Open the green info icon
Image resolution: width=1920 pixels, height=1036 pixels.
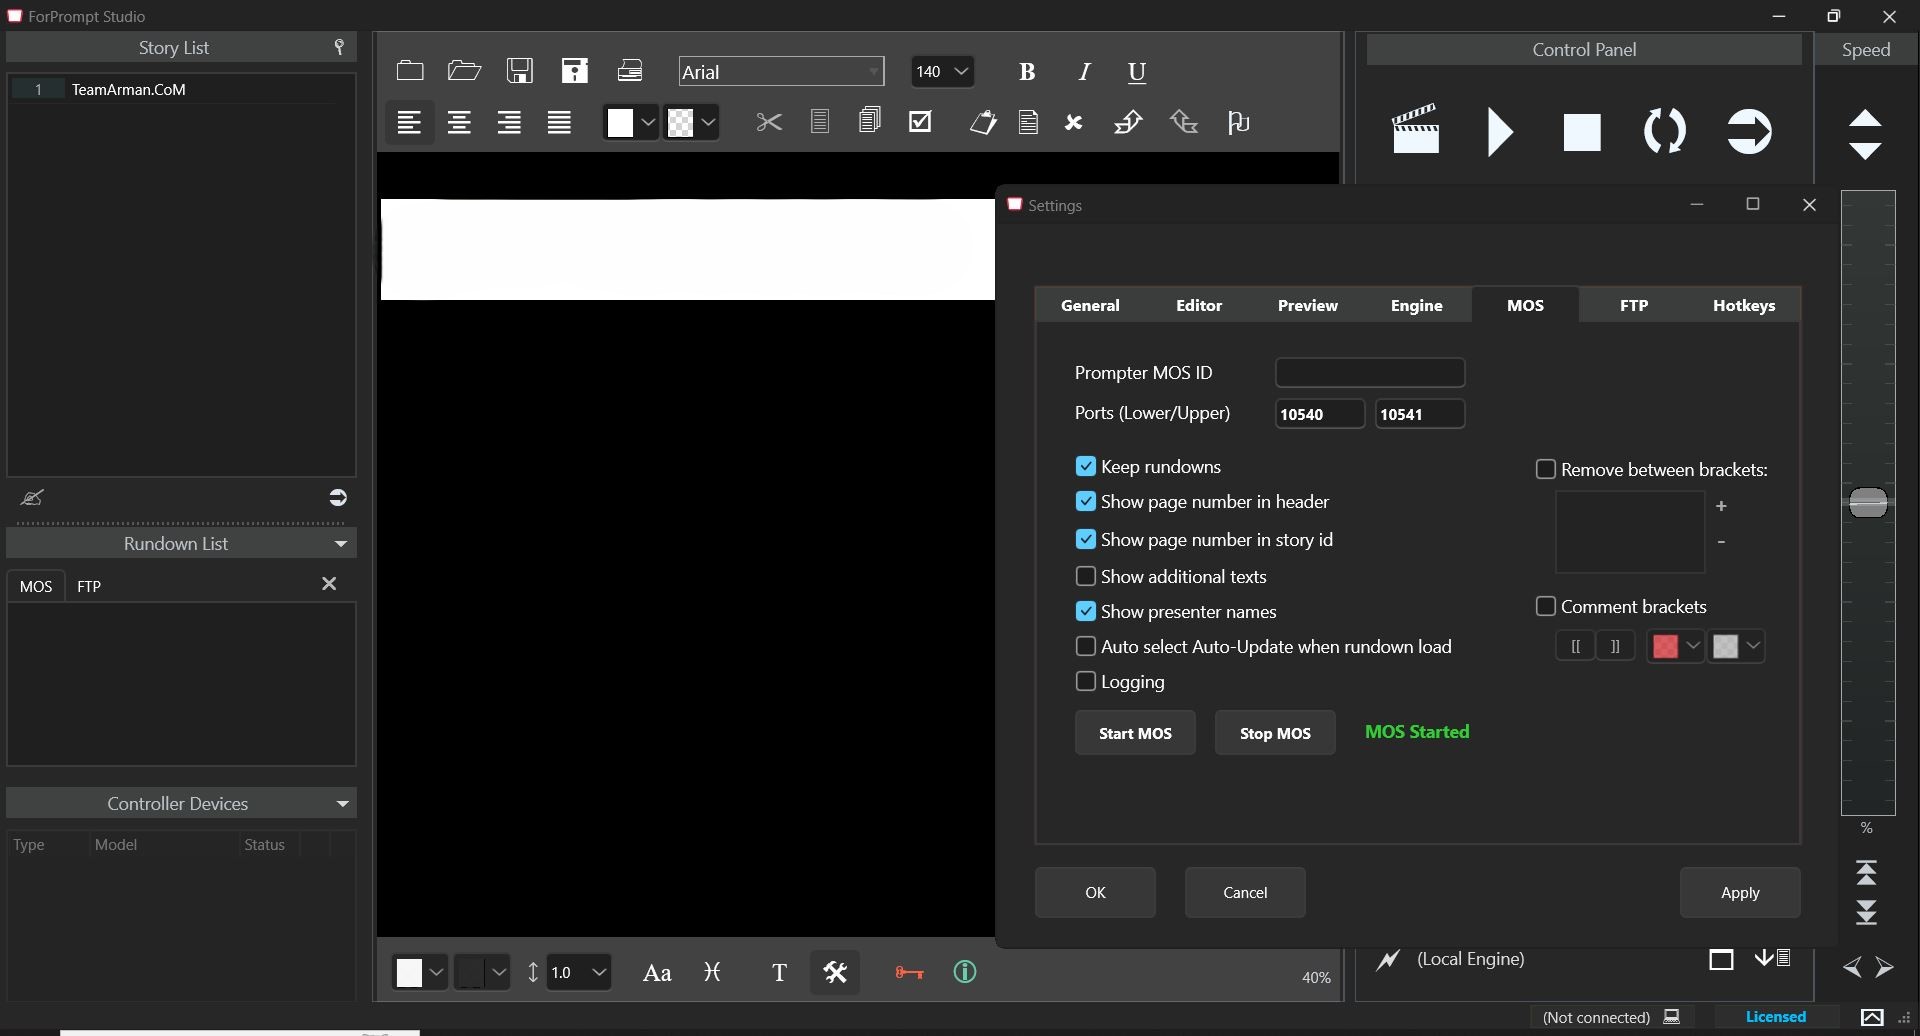coord(965,972)
